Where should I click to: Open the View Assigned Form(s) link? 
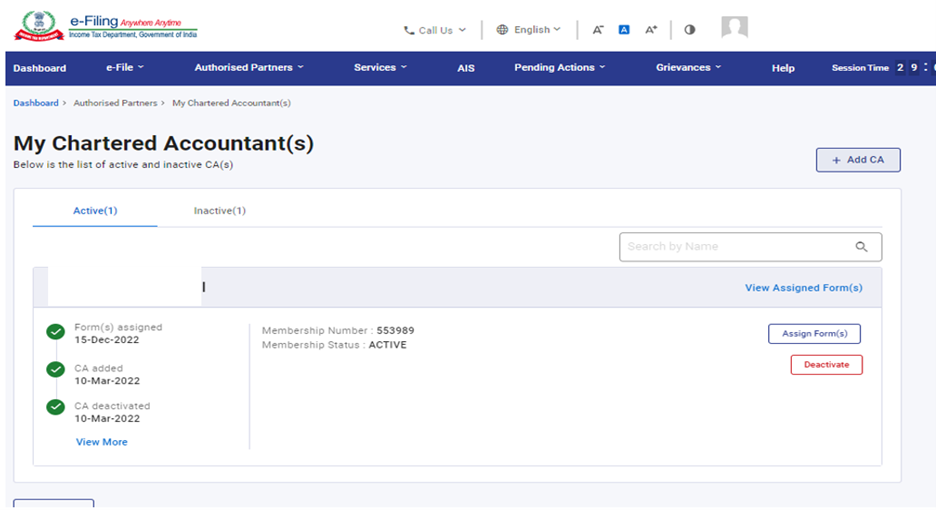coord(803,288)
